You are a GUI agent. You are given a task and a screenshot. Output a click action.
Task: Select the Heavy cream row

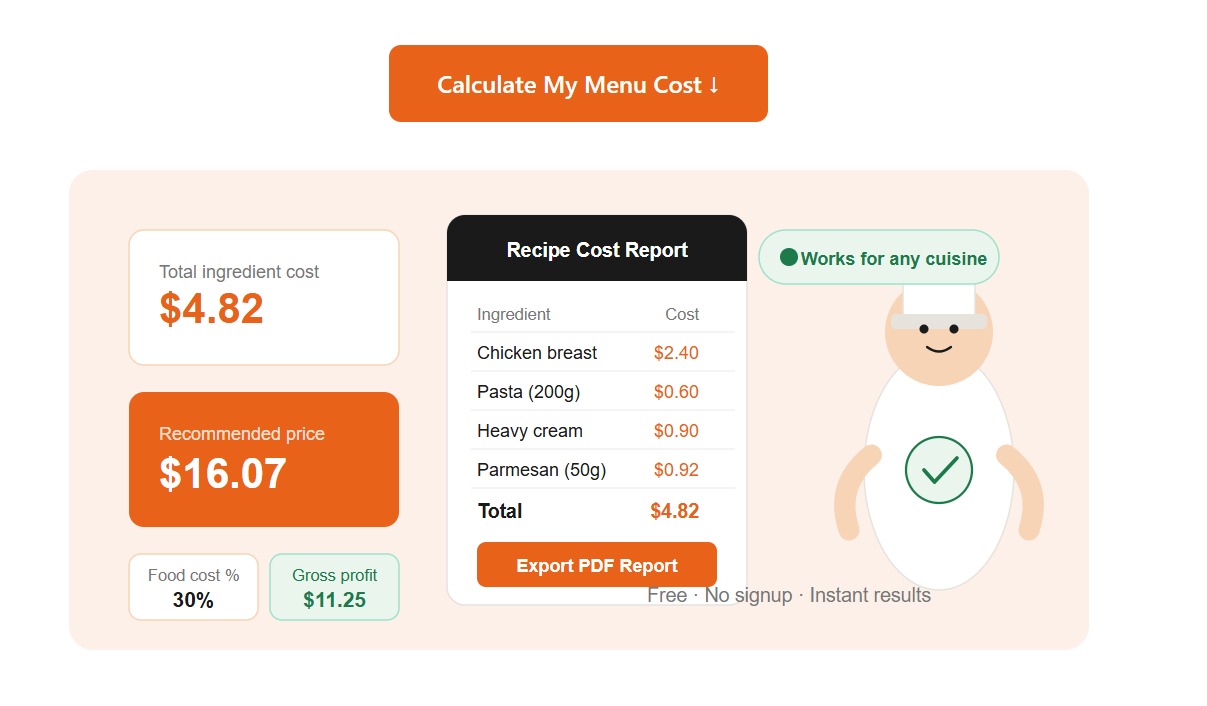[603, 431]
